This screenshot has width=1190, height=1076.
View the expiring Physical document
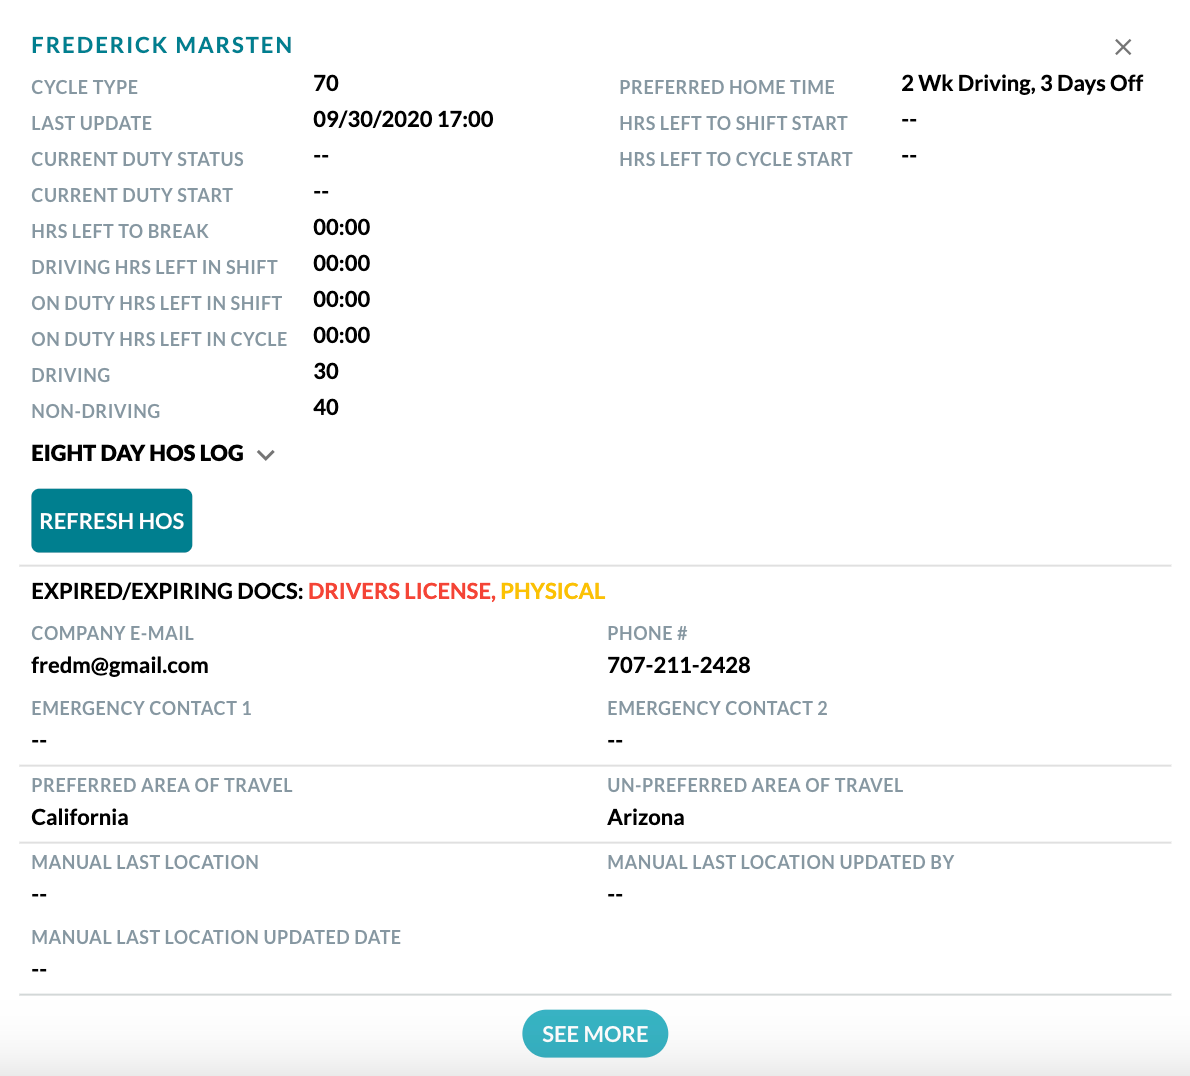(x=552, y=591)
